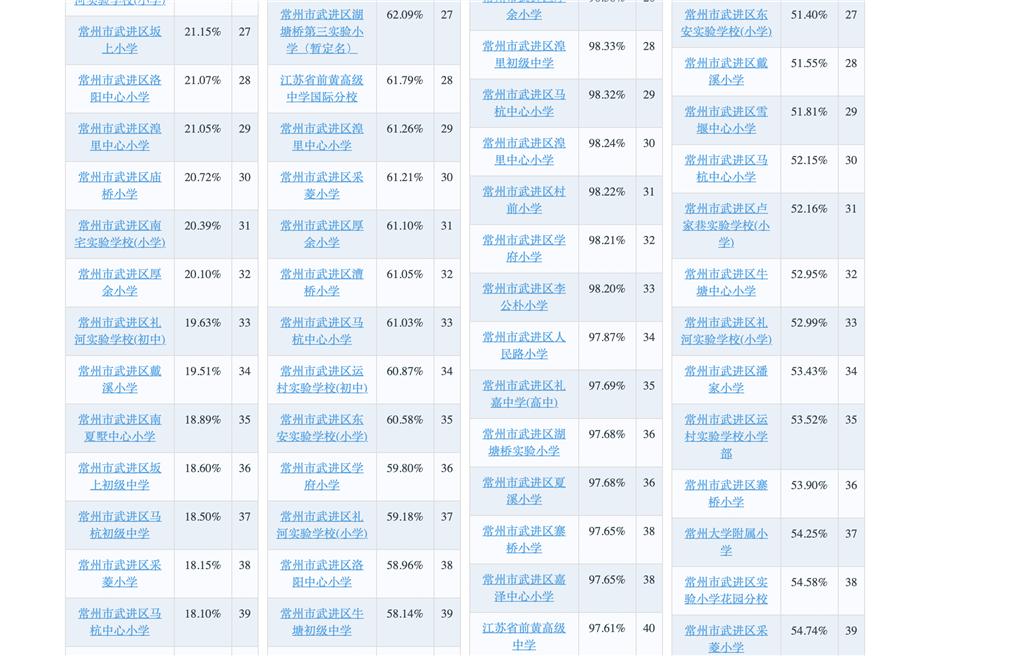Open the 常州市武进区庙桥小学 link
The width and height of the screenshot is (1024, 656).
(120, 186)
